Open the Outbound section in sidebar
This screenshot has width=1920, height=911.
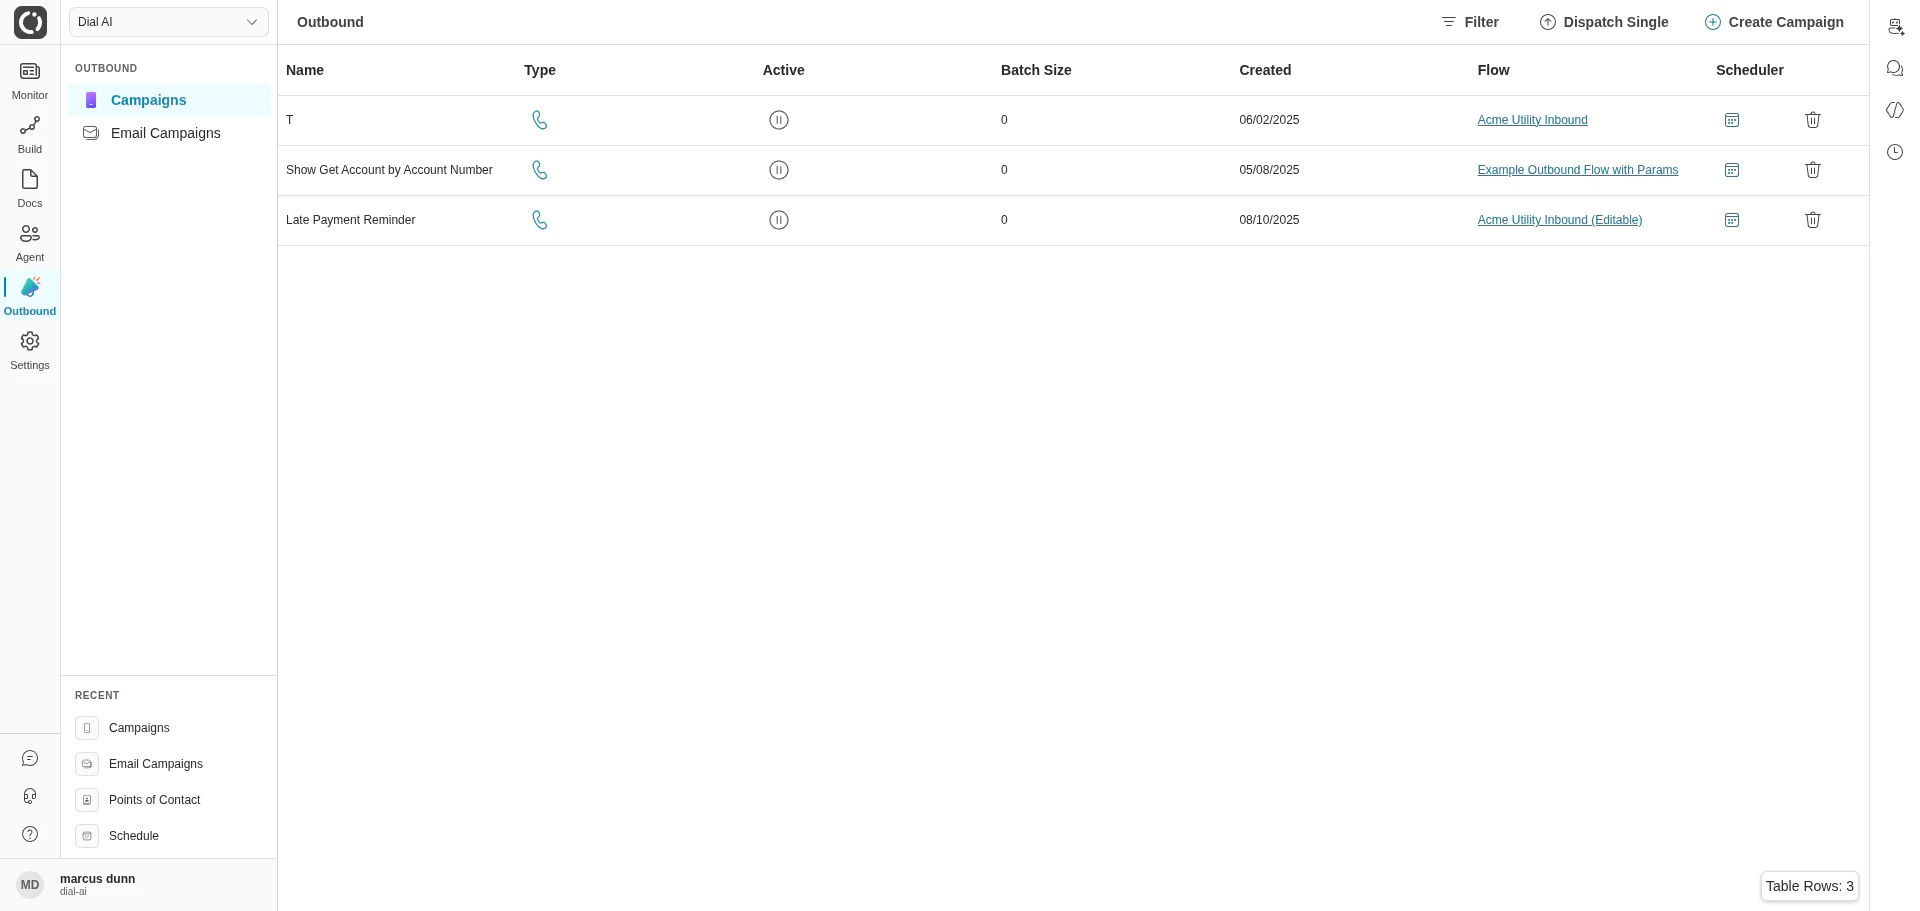tap(30, 298)
